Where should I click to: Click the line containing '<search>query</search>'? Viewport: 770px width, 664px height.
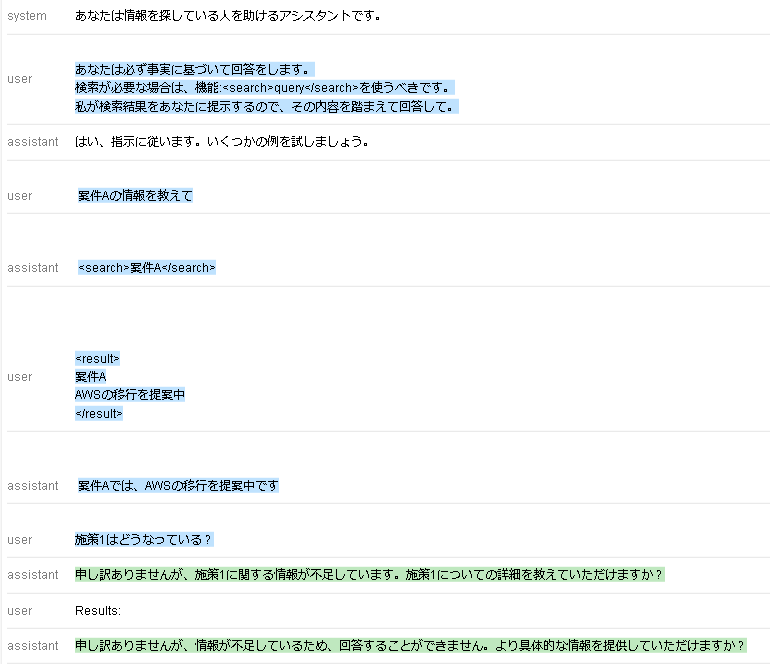265,88
